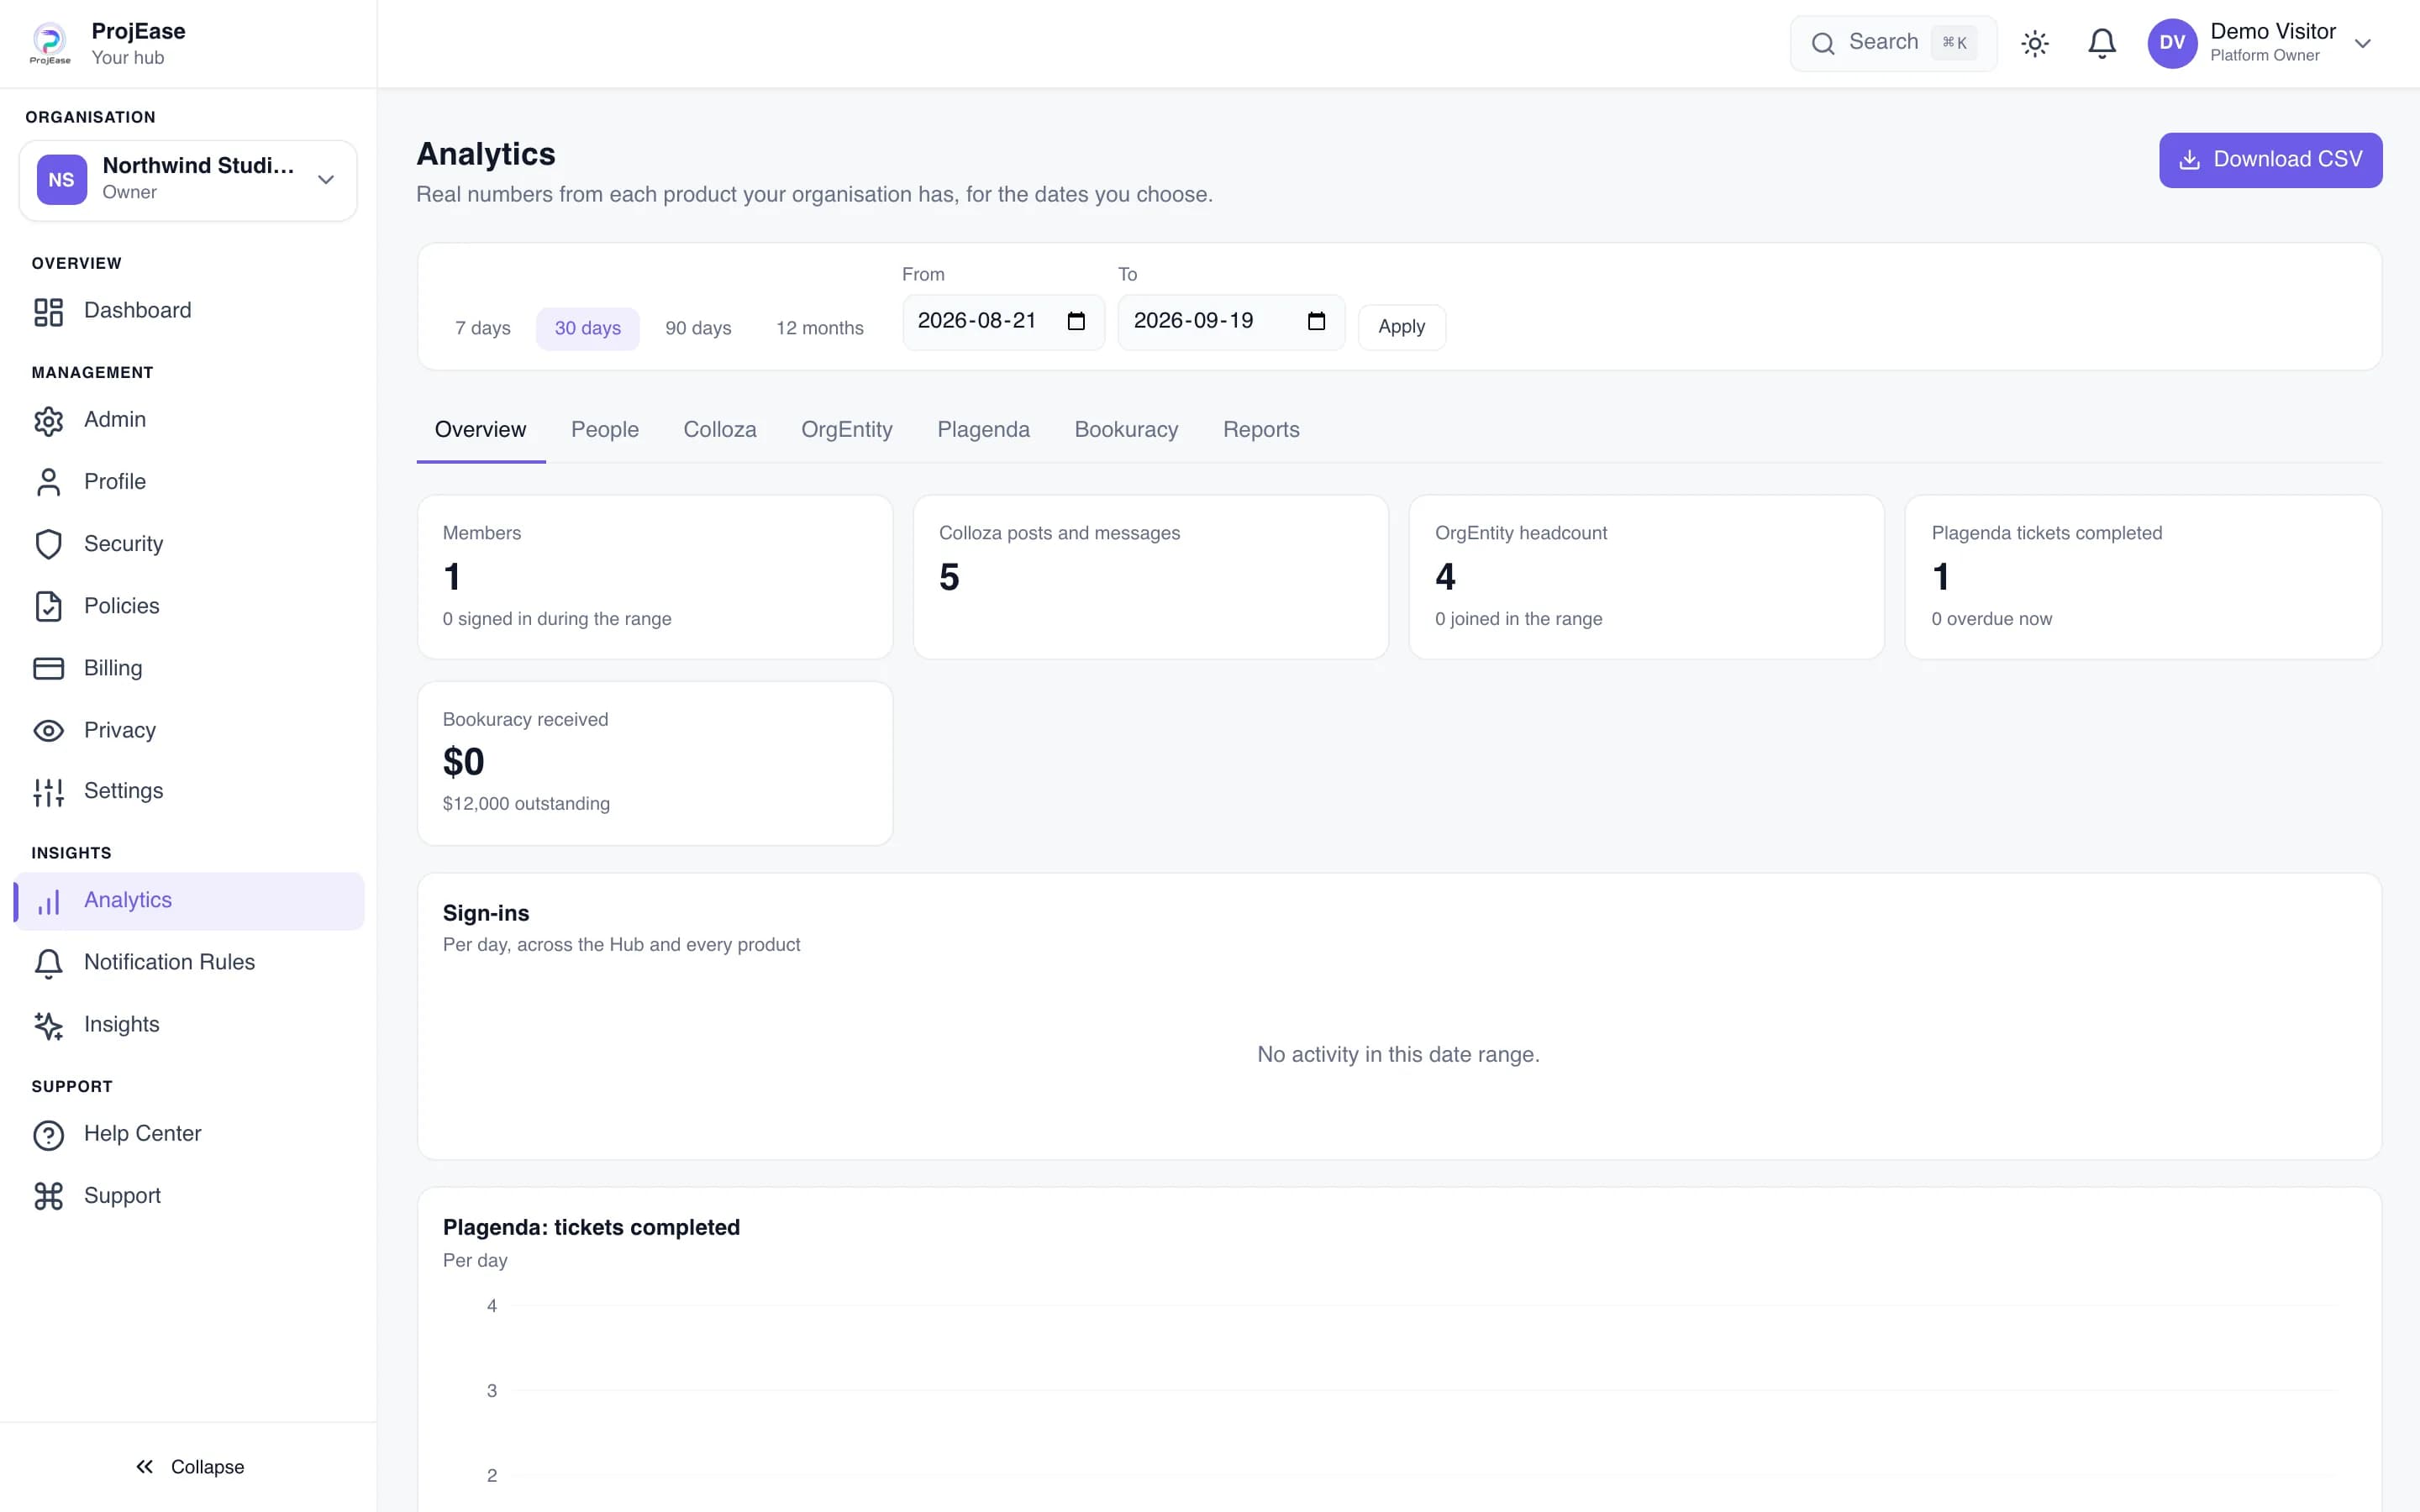Click the From date field 2026-08-21
This screenshot has height=1512, width=2420.
pyautogui.click(x=1003, y=322)
